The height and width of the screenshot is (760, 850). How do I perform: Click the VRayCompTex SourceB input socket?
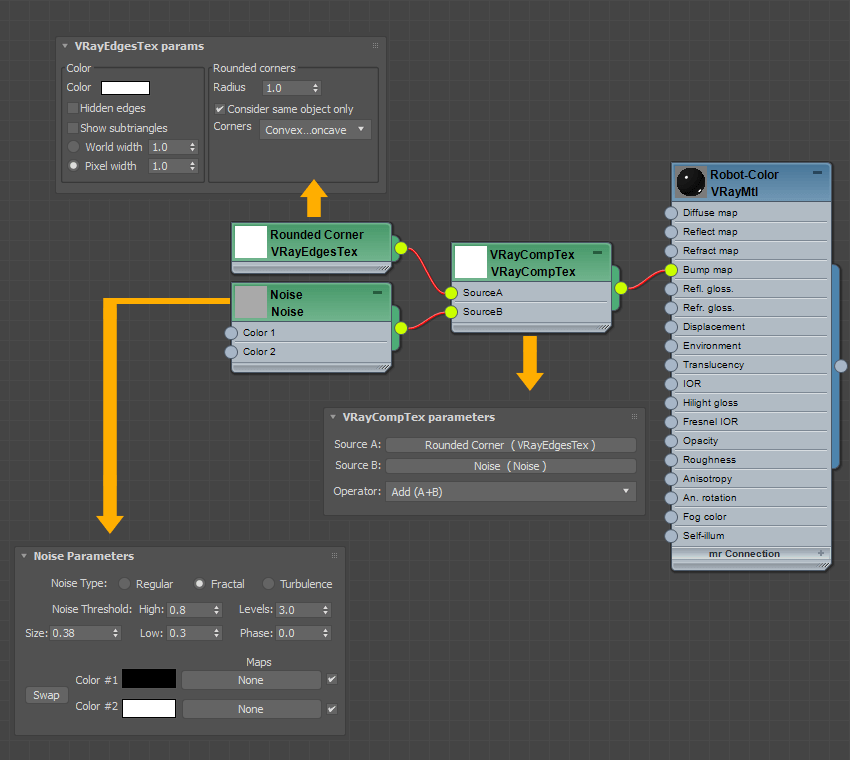point(451,312)
